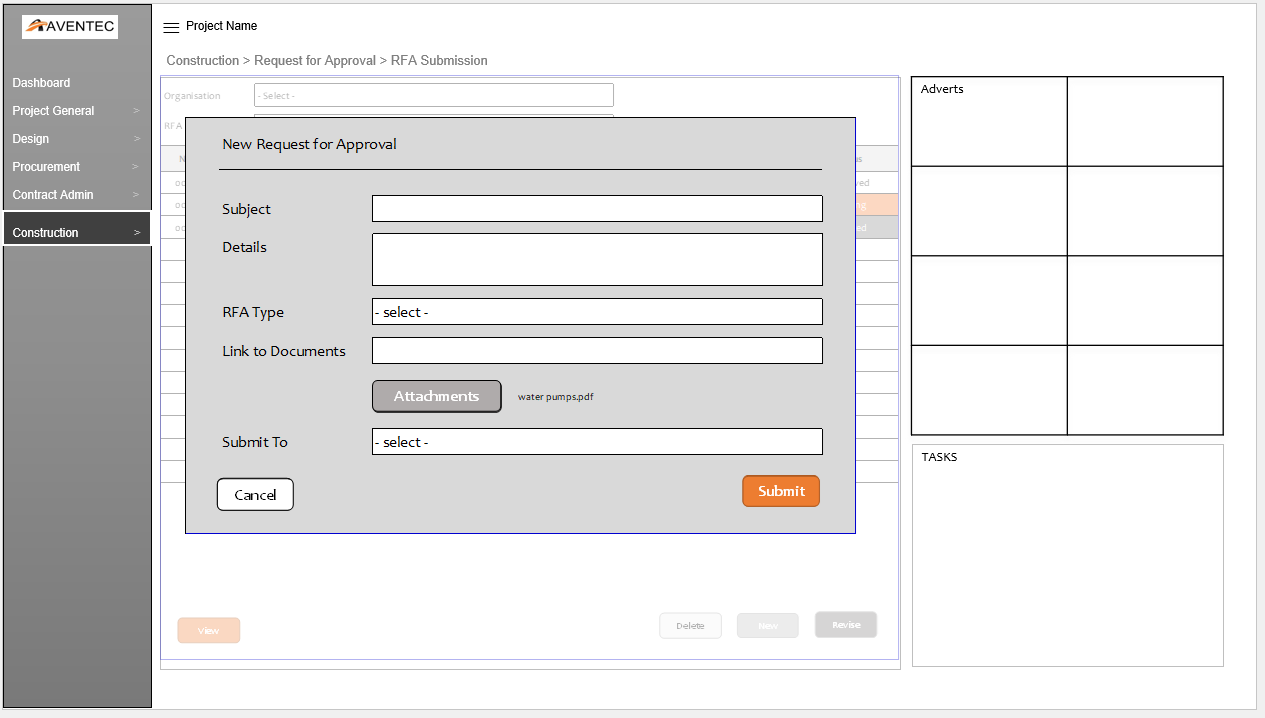This screenshot has height=718, width=1265.
Task: Expand the Design menu chevron
Action: (x=137, y=139)
